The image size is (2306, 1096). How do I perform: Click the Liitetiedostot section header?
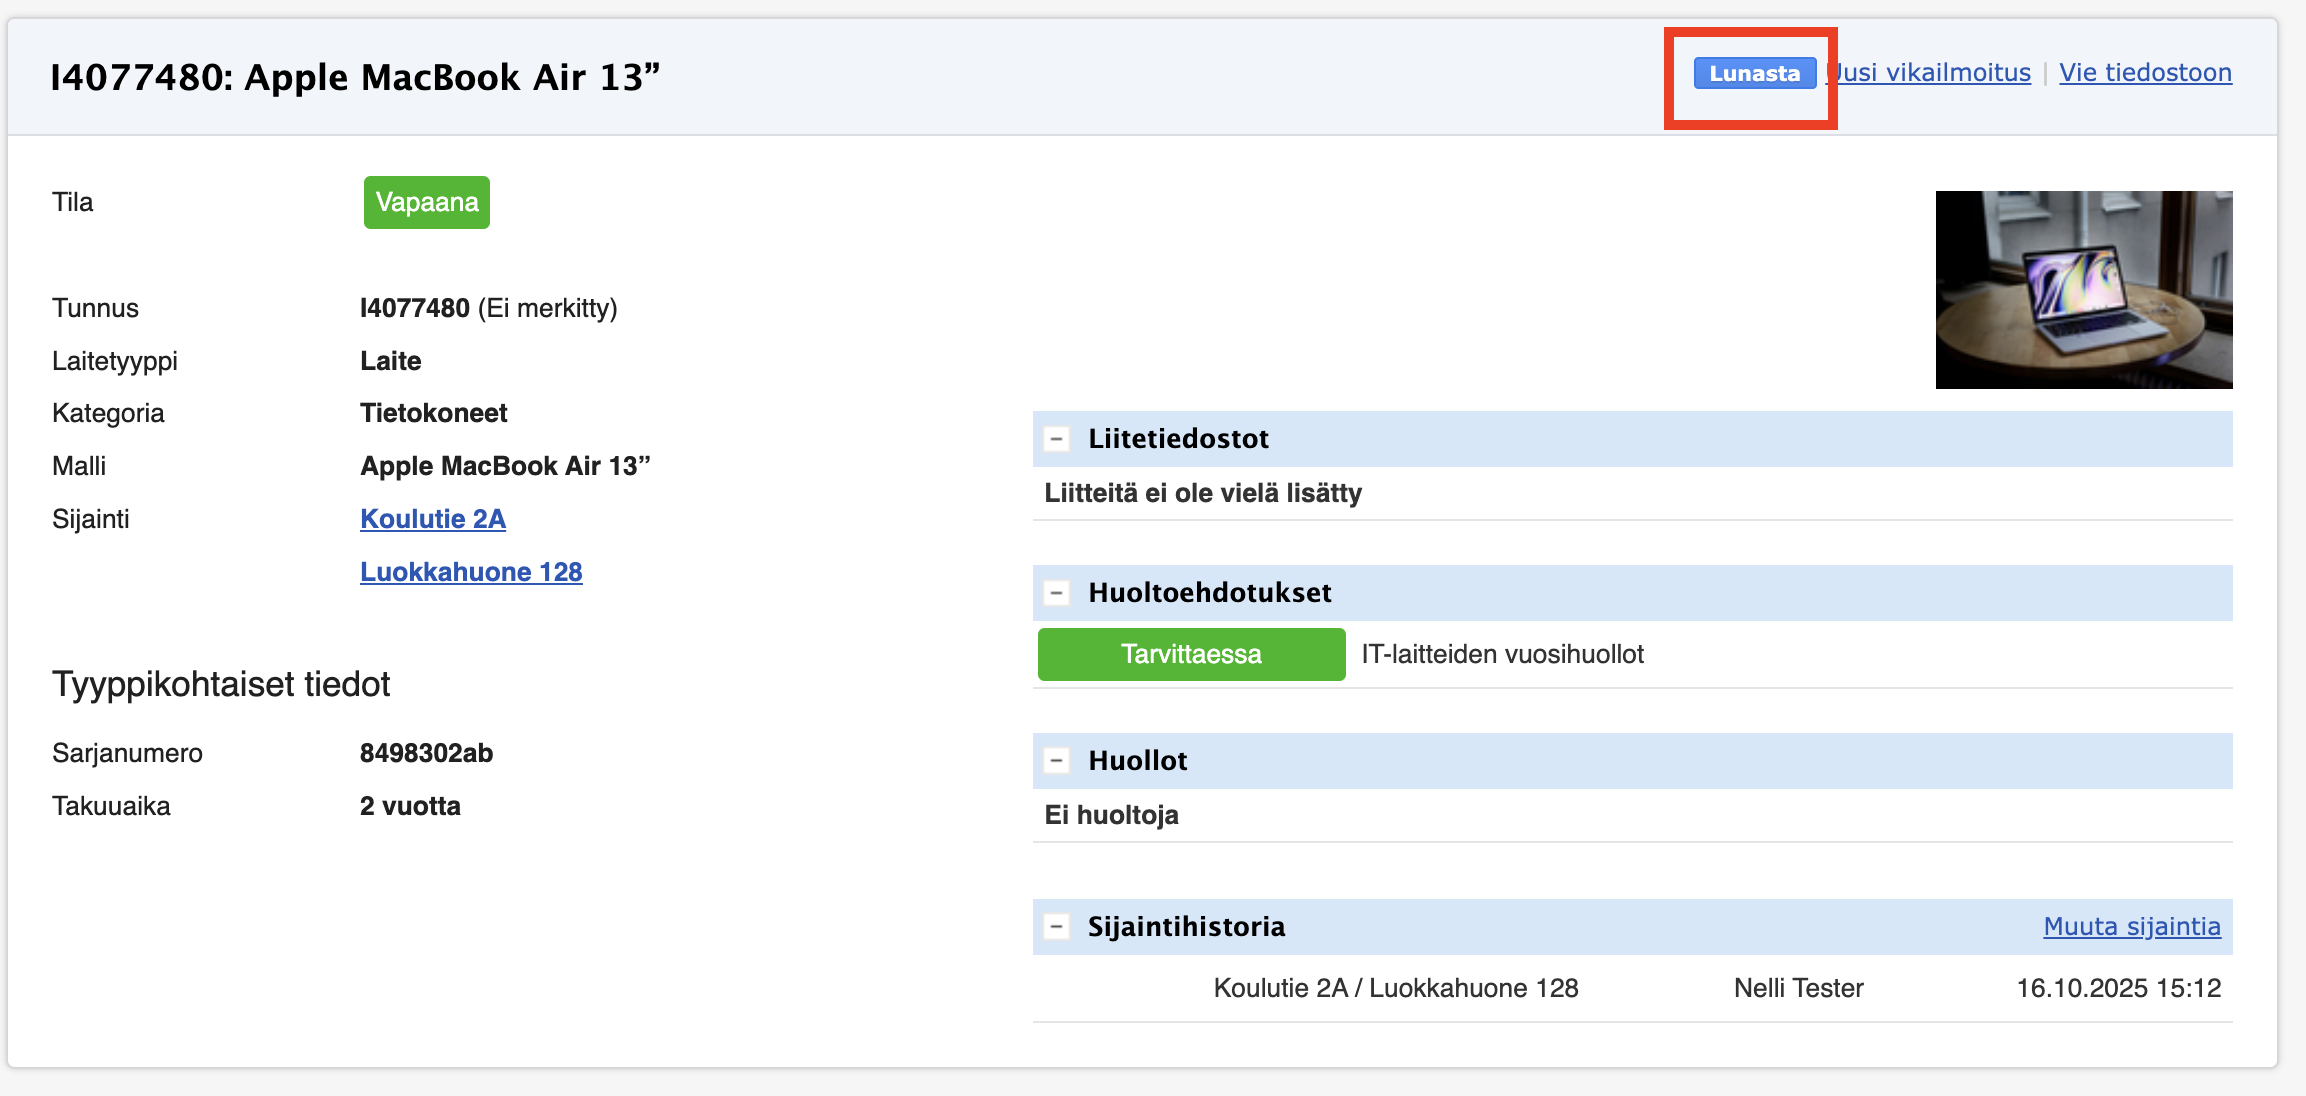click(x=1178, y=439)
